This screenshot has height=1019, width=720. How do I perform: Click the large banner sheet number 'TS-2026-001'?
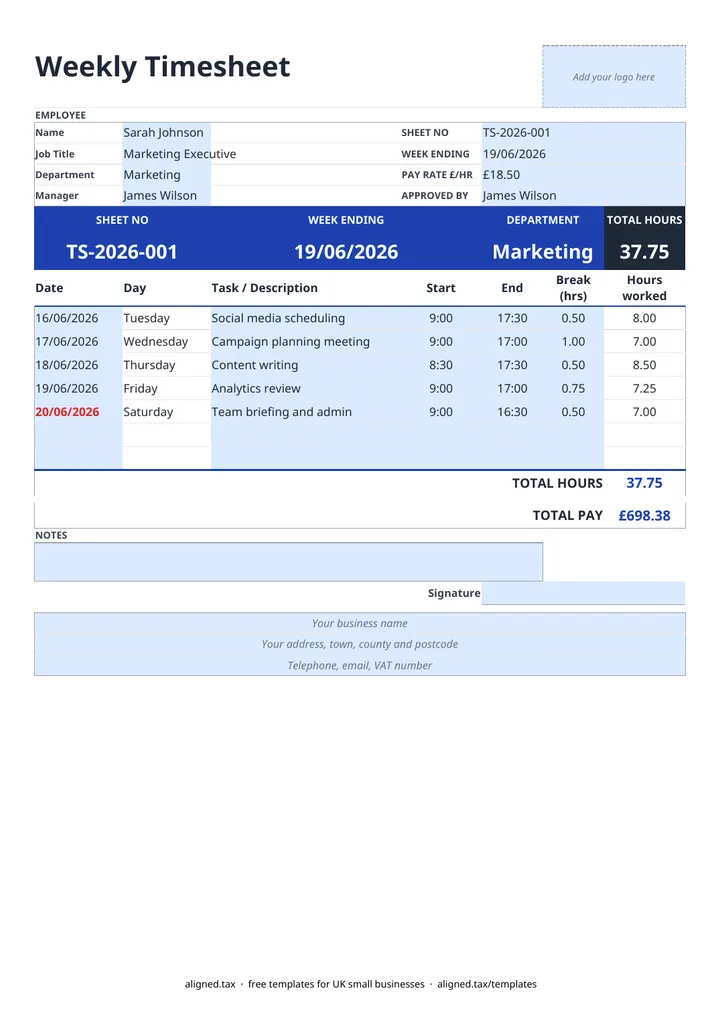[122, 252]
